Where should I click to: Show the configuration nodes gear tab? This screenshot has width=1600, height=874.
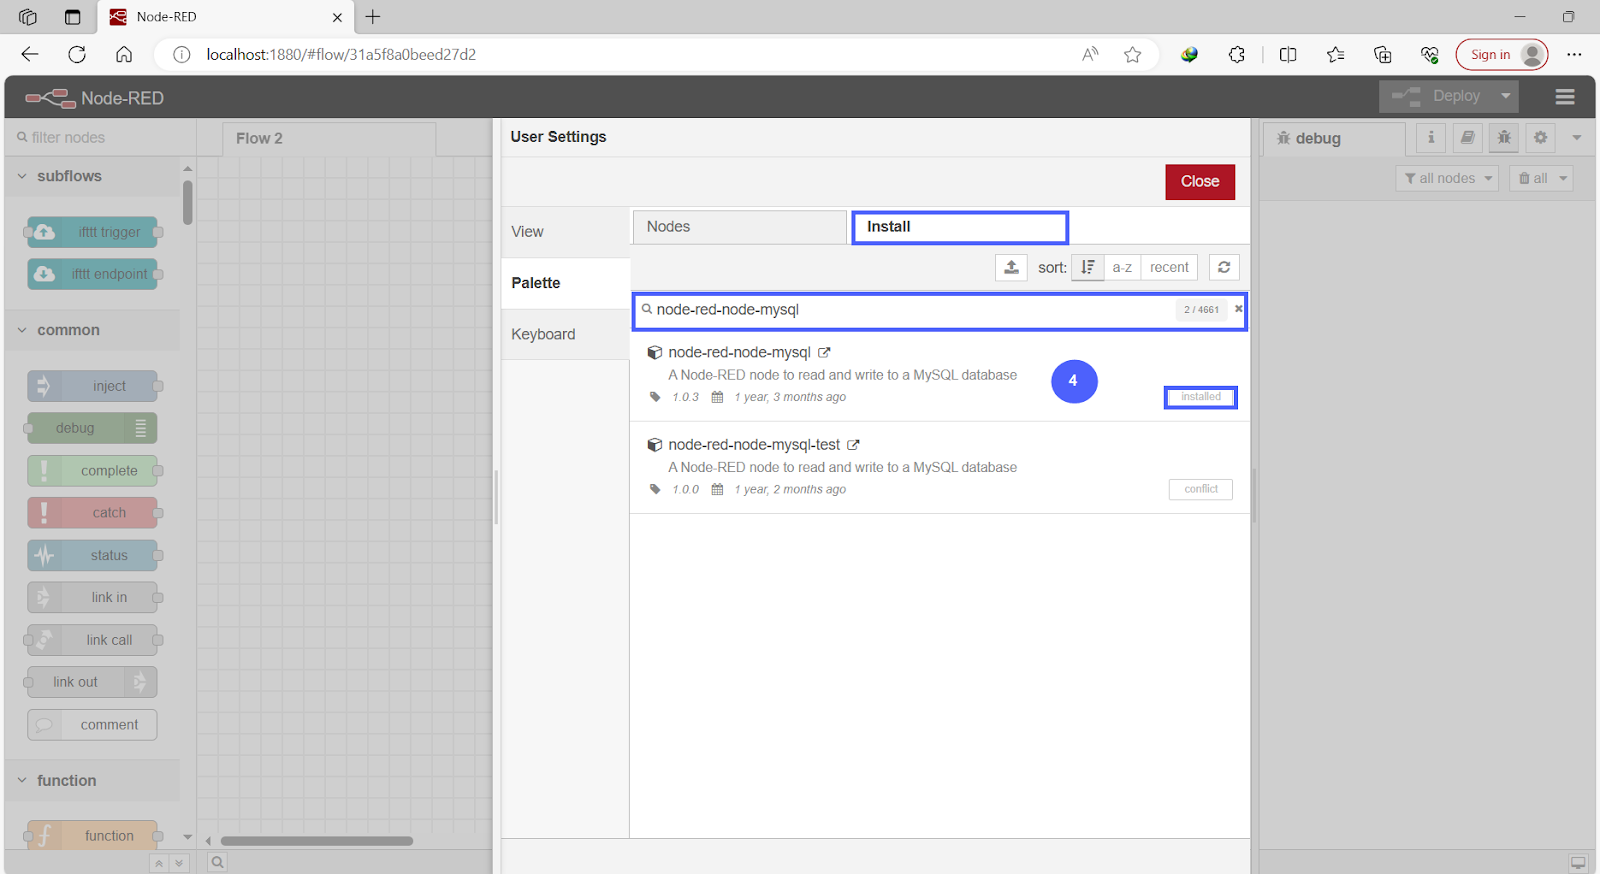[1541, 137]
